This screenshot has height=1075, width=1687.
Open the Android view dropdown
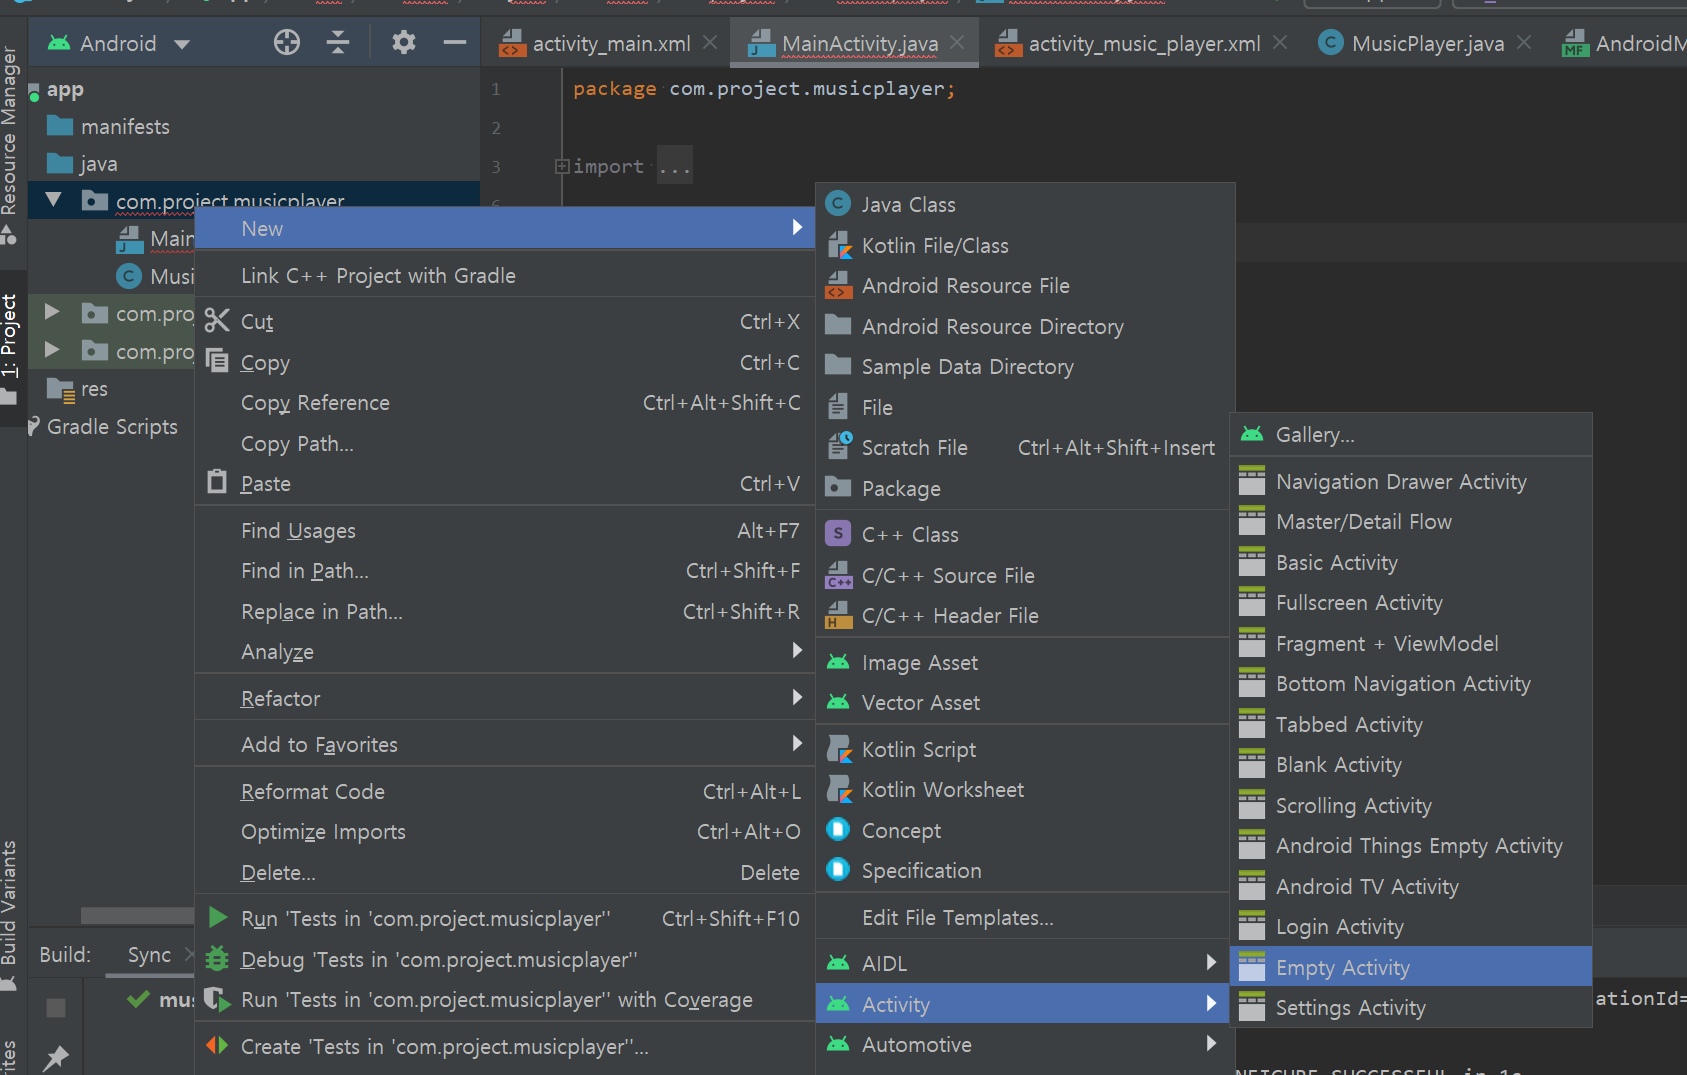[182, 44]
